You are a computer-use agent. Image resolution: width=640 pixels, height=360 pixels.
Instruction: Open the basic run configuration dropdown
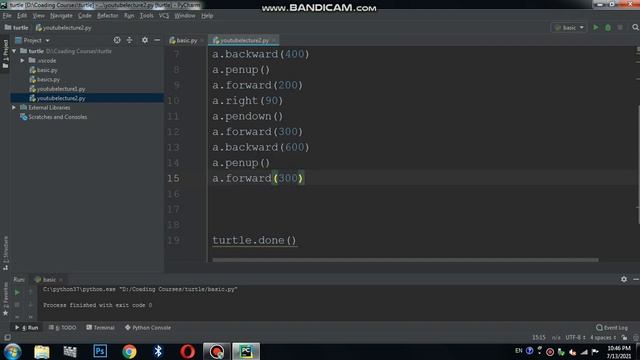tap(569, 28)
